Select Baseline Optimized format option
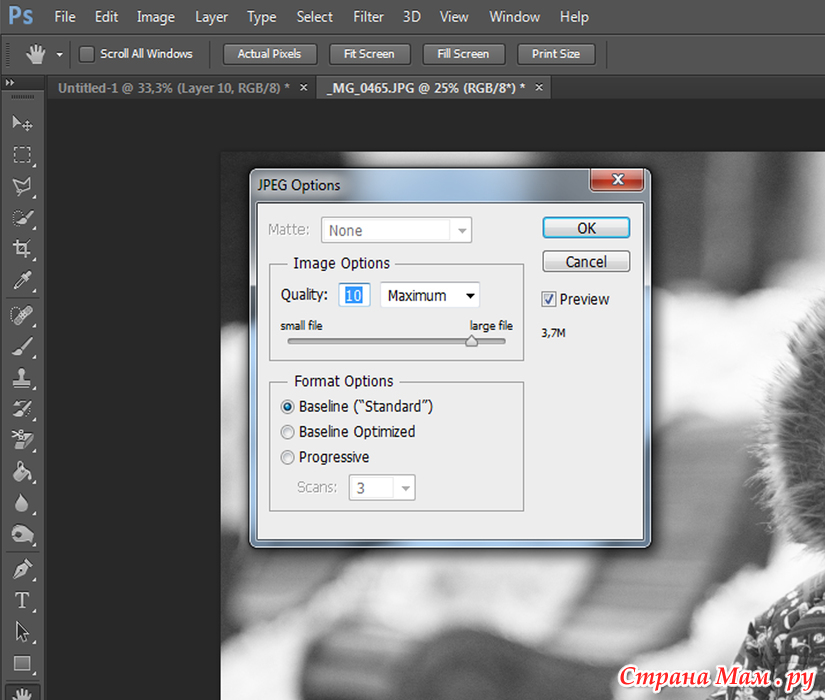 287,432
